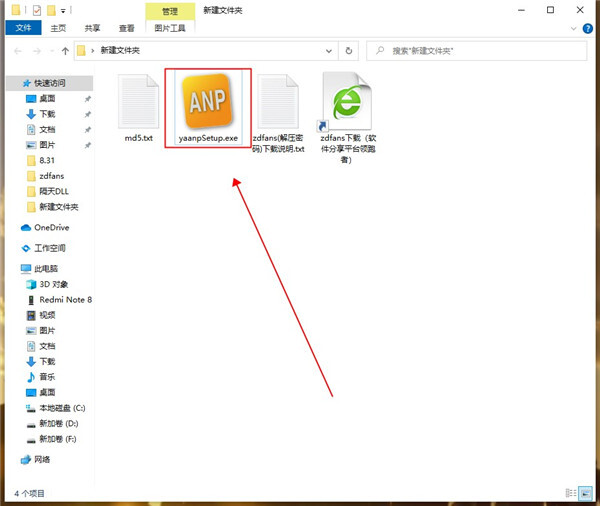Select the zdfans下载 shortcut file

click(348, 118)
